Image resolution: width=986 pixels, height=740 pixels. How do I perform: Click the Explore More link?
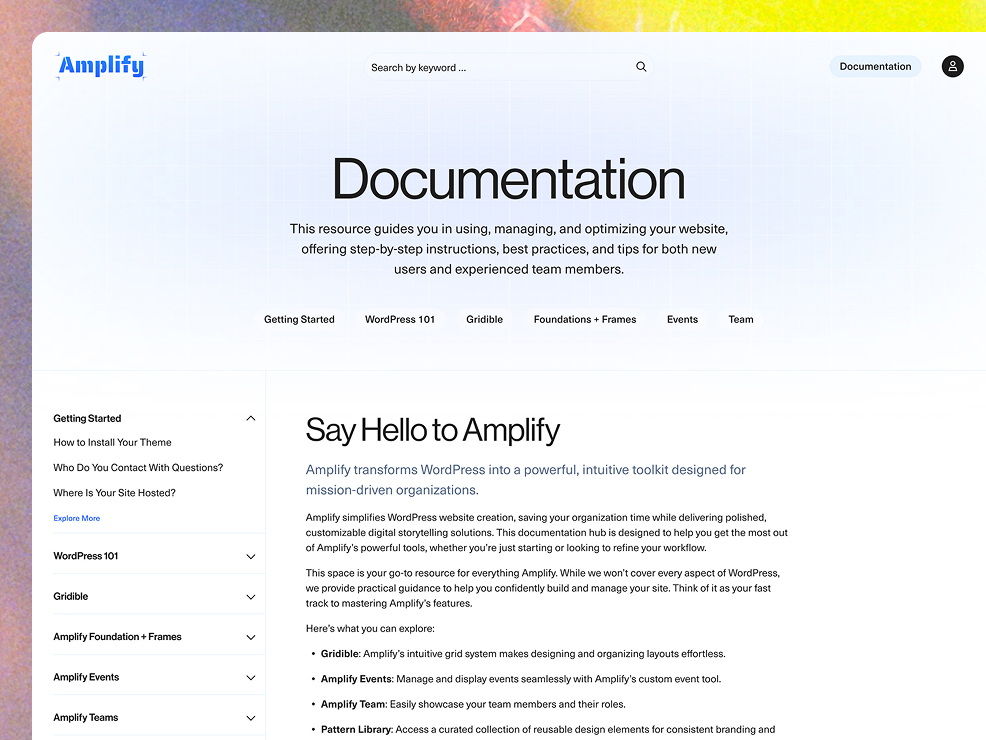tap(77, 519)
